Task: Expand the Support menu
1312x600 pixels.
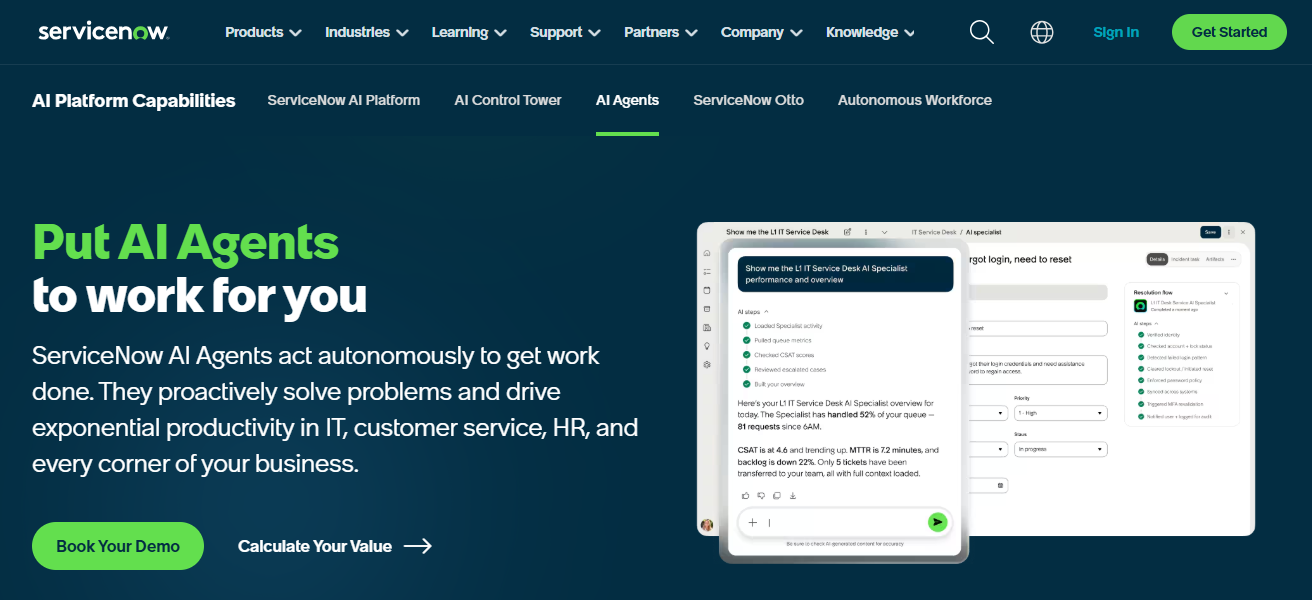Action: (x=566, y=32)
